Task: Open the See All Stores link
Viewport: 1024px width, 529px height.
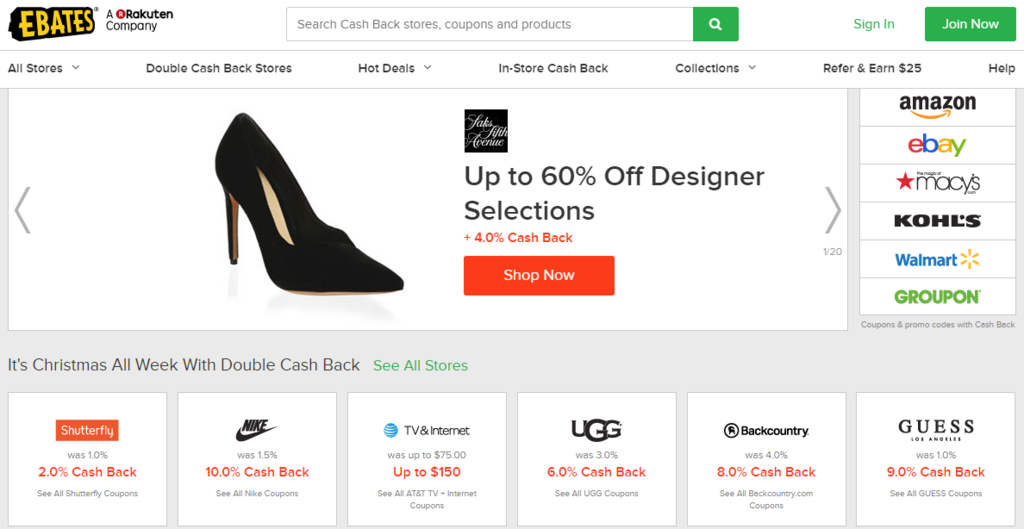Action: coord(421,366)
